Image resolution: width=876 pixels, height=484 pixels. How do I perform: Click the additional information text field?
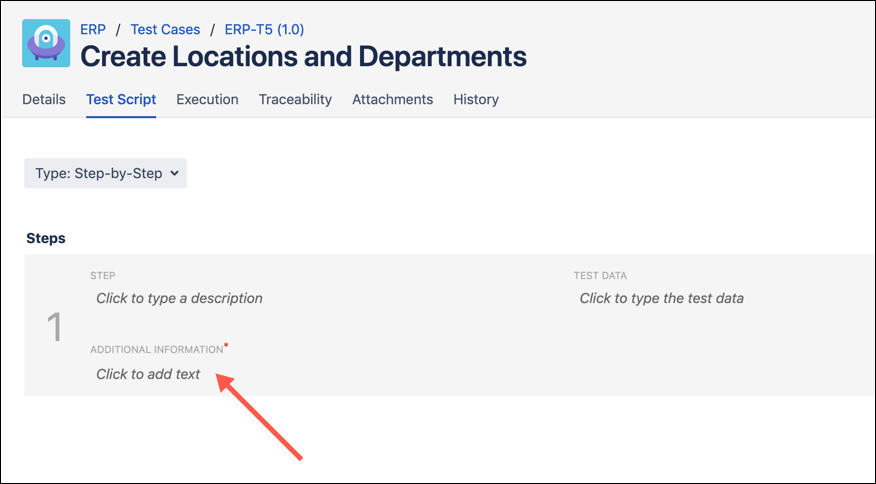click(x=148, y=374)
